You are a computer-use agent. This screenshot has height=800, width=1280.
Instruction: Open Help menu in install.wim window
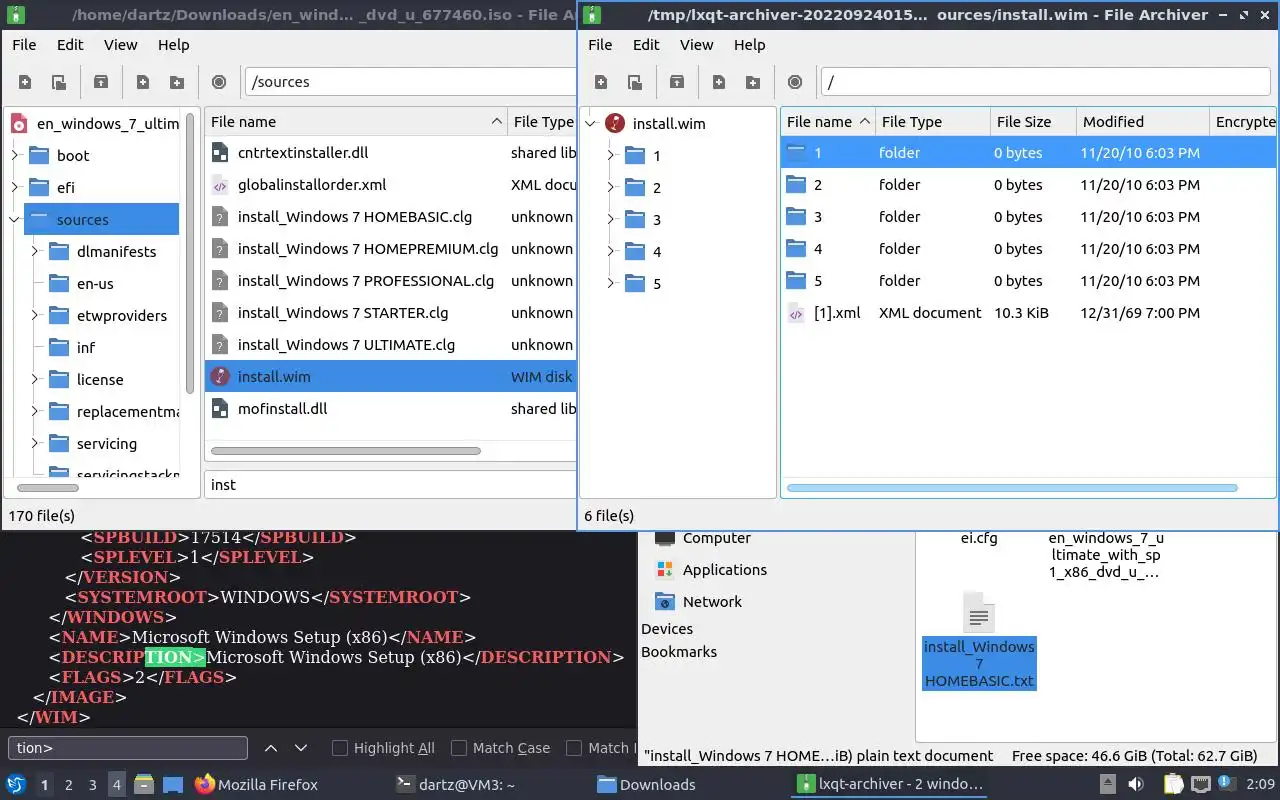pos(749,45)
